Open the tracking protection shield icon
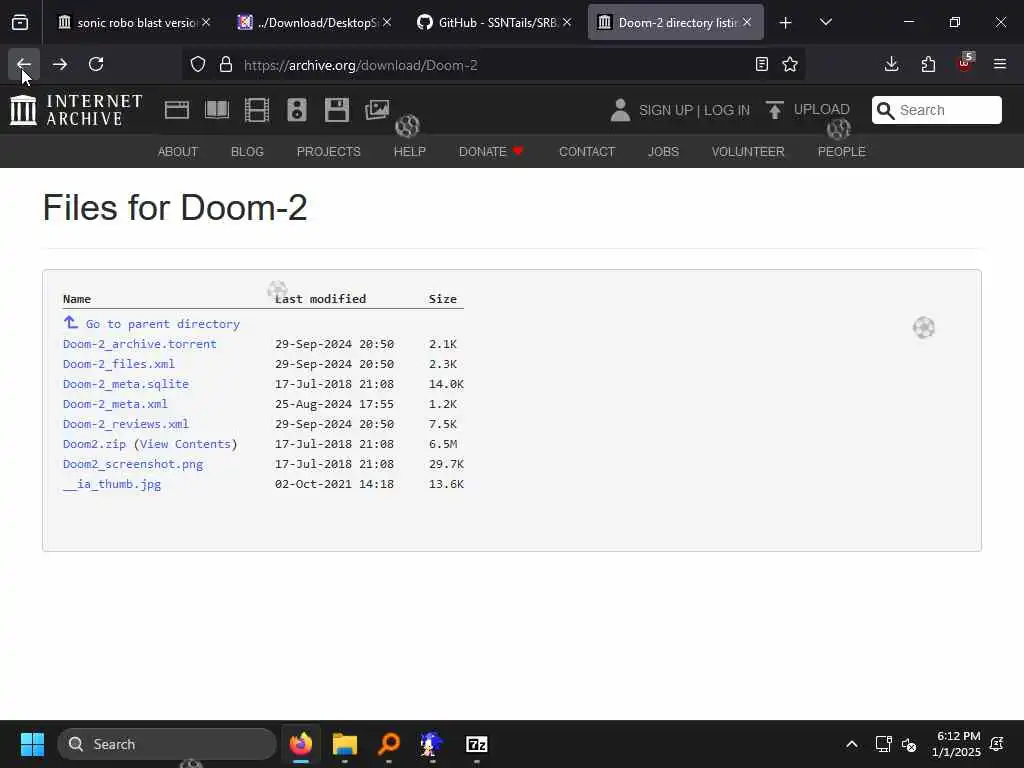Screen dimensions: 1024x768 (198, 65)
